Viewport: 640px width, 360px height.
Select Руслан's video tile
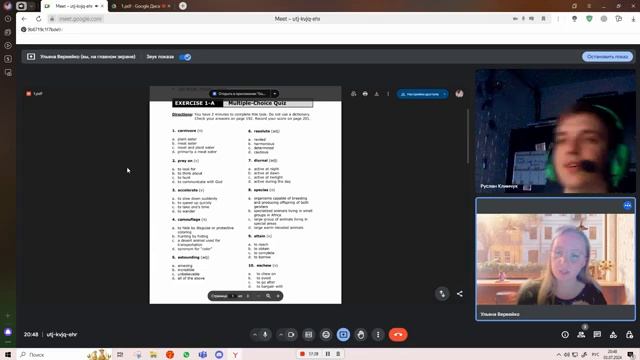[x=555, y=131]
